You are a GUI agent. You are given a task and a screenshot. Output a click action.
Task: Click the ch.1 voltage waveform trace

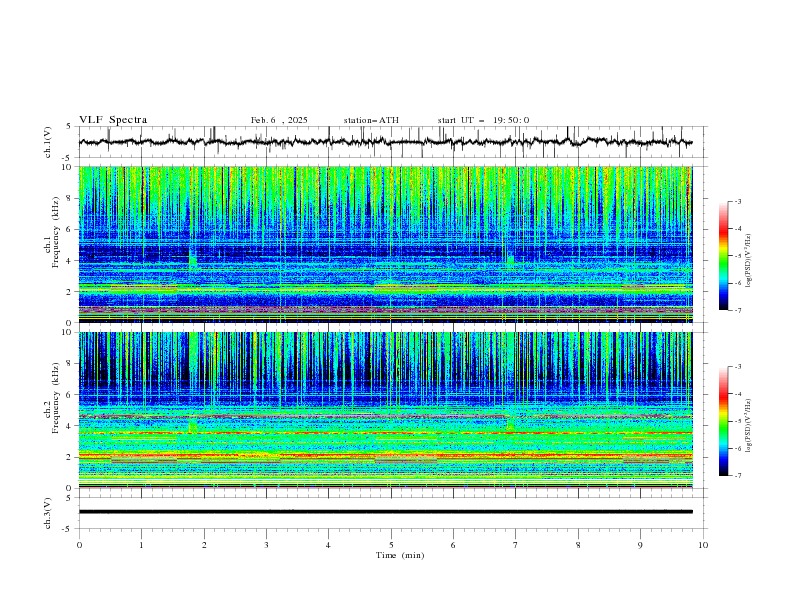(x=385, y=142)
